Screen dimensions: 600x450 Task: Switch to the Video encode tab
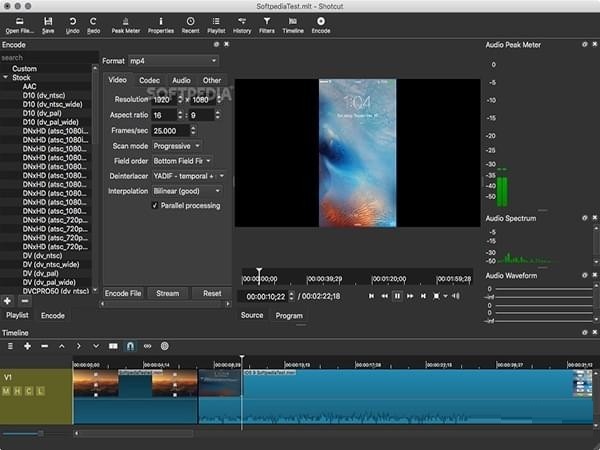pyautogui.click(x=117, y=80)
